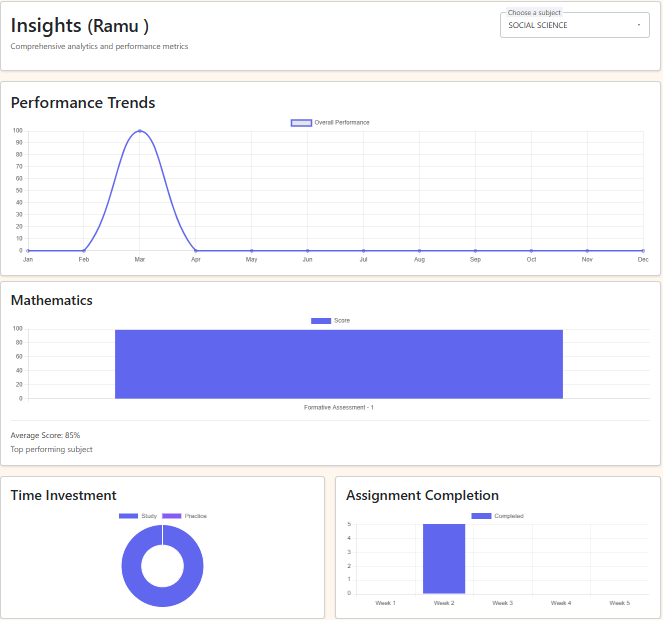Click the Study legend color box
Screen dimensions: 663x620
click(128, 516)
